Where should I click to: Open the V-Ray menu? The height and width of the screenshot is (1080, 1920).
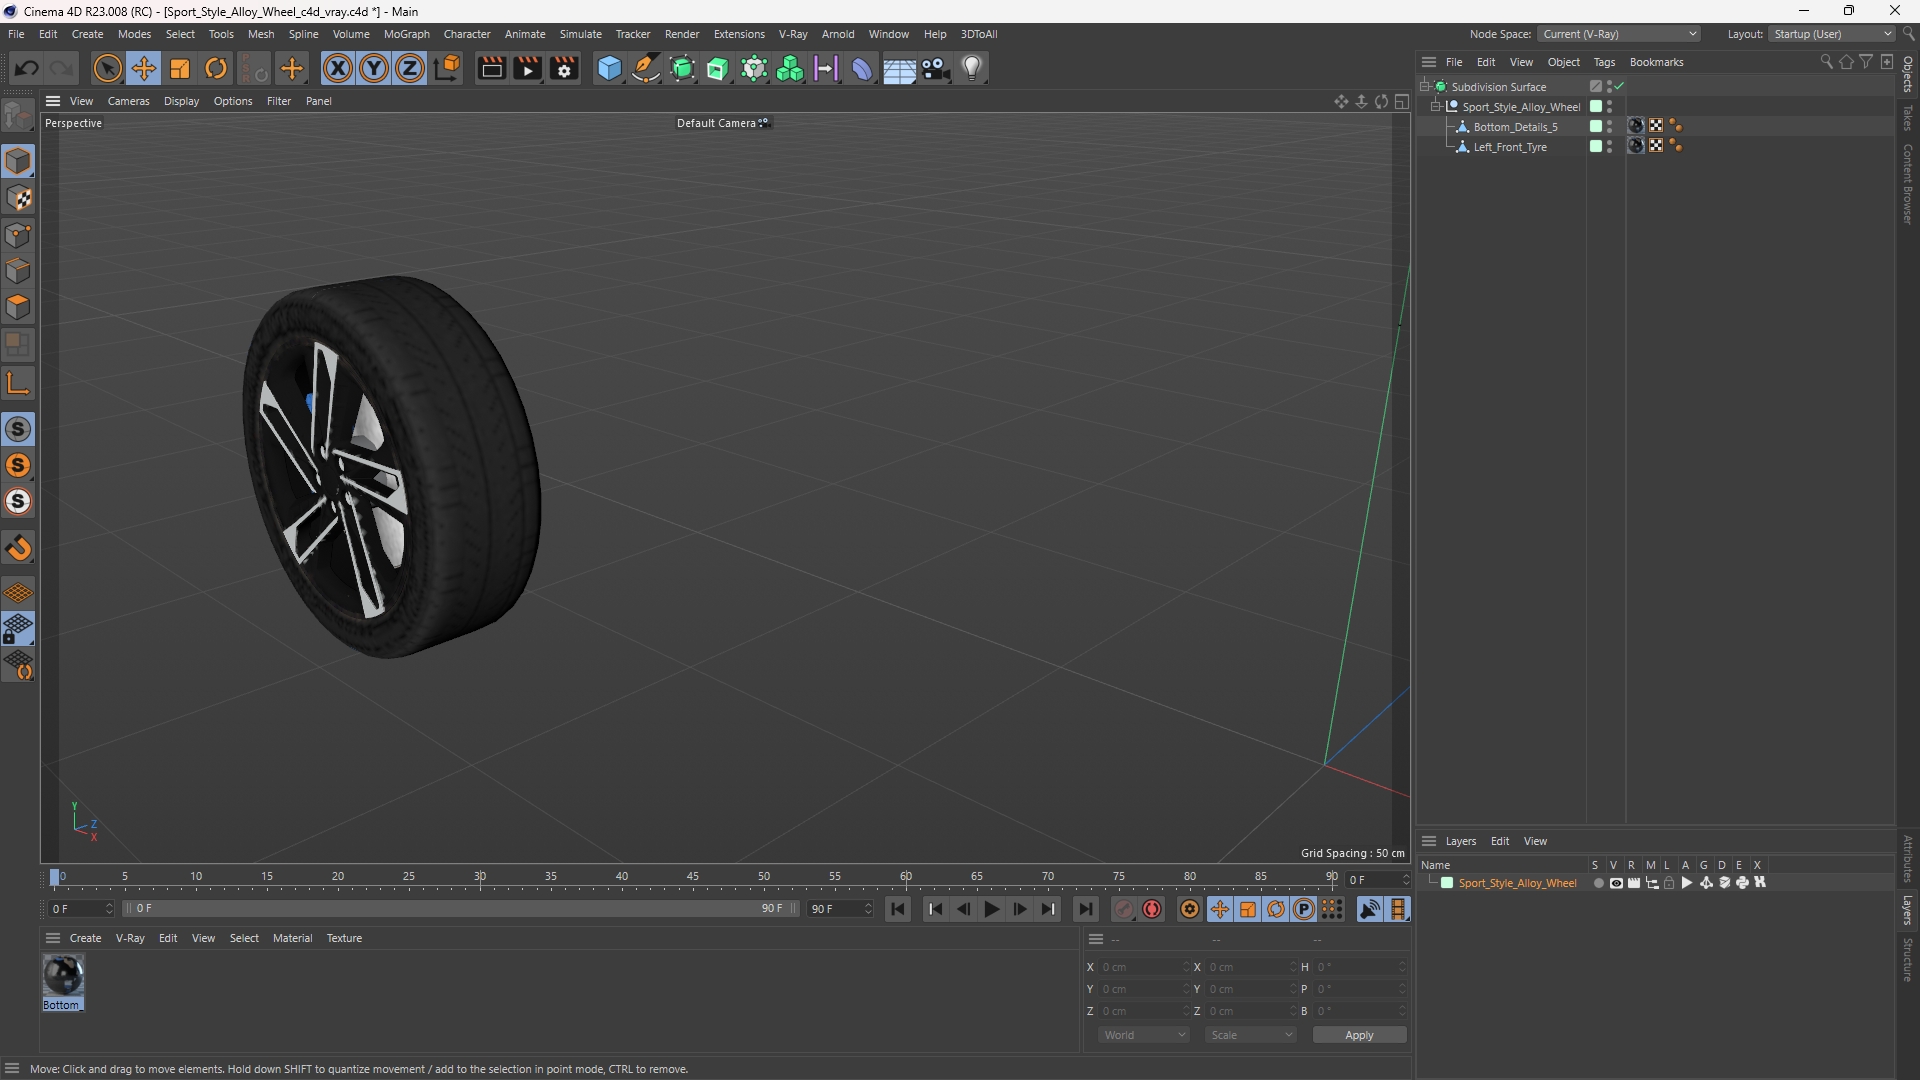click(x=793, y=34)
